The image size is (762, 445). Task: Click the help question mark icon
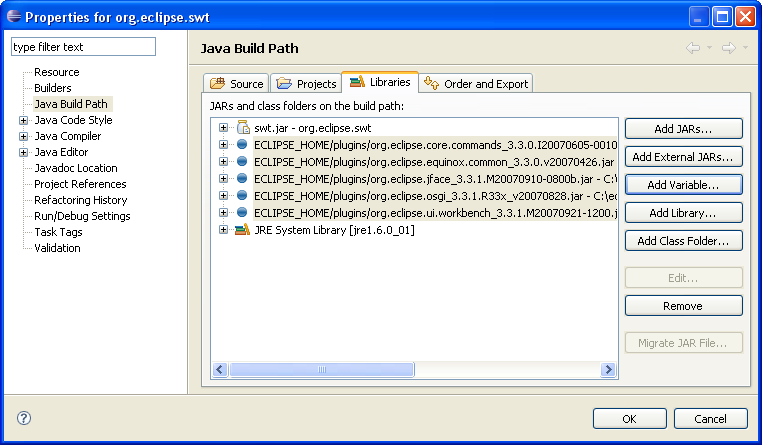[x=24, y=418]
